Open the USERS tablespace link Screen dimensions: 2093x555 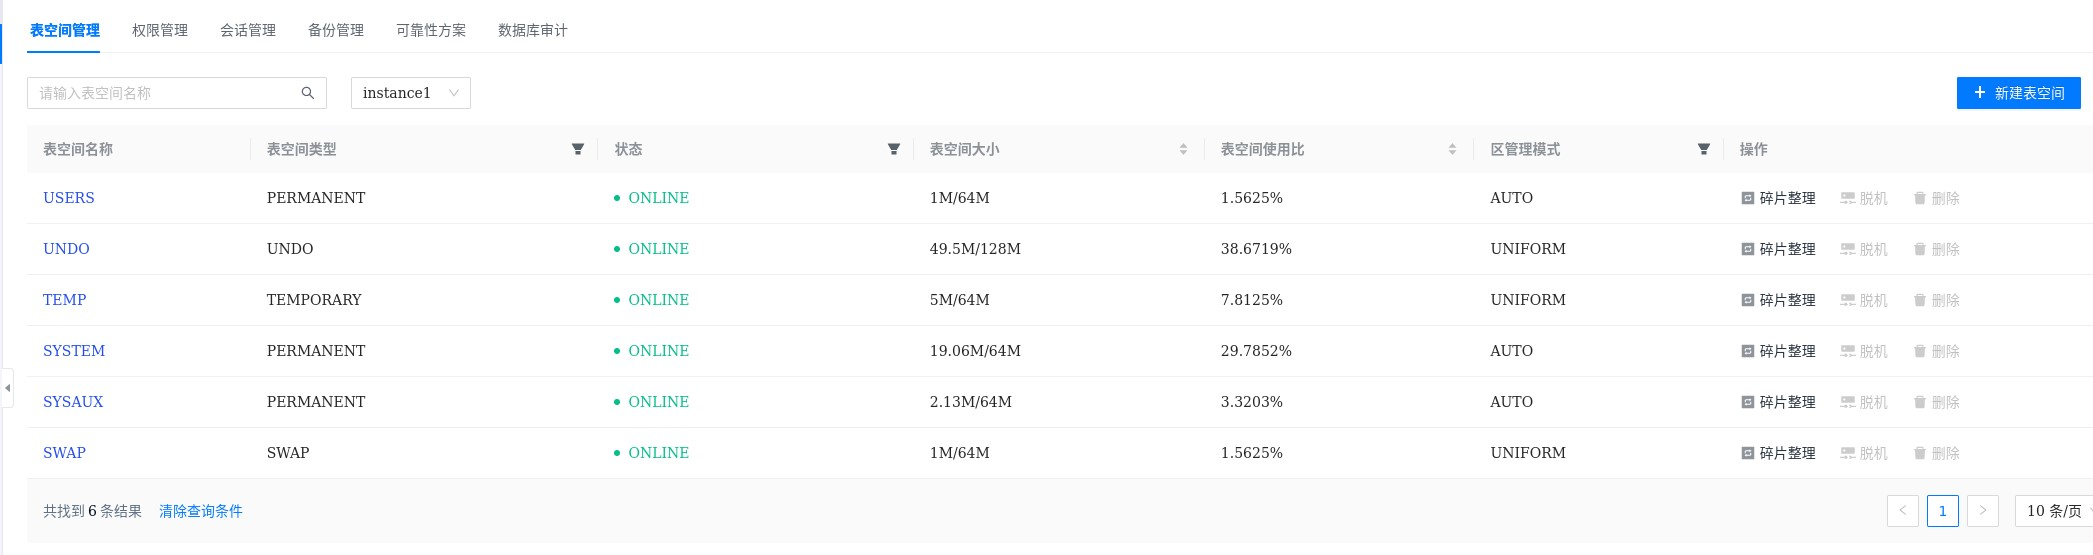69,198
